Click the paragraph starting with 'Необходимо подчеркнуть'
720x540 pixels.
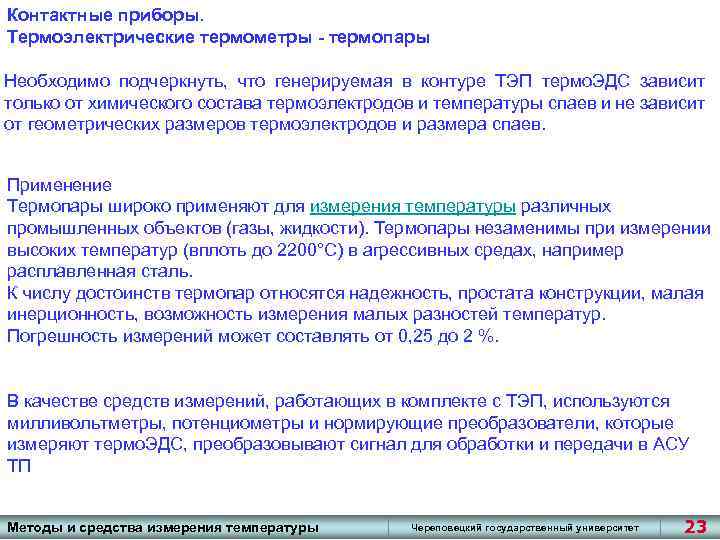click(x=354, y=103)
